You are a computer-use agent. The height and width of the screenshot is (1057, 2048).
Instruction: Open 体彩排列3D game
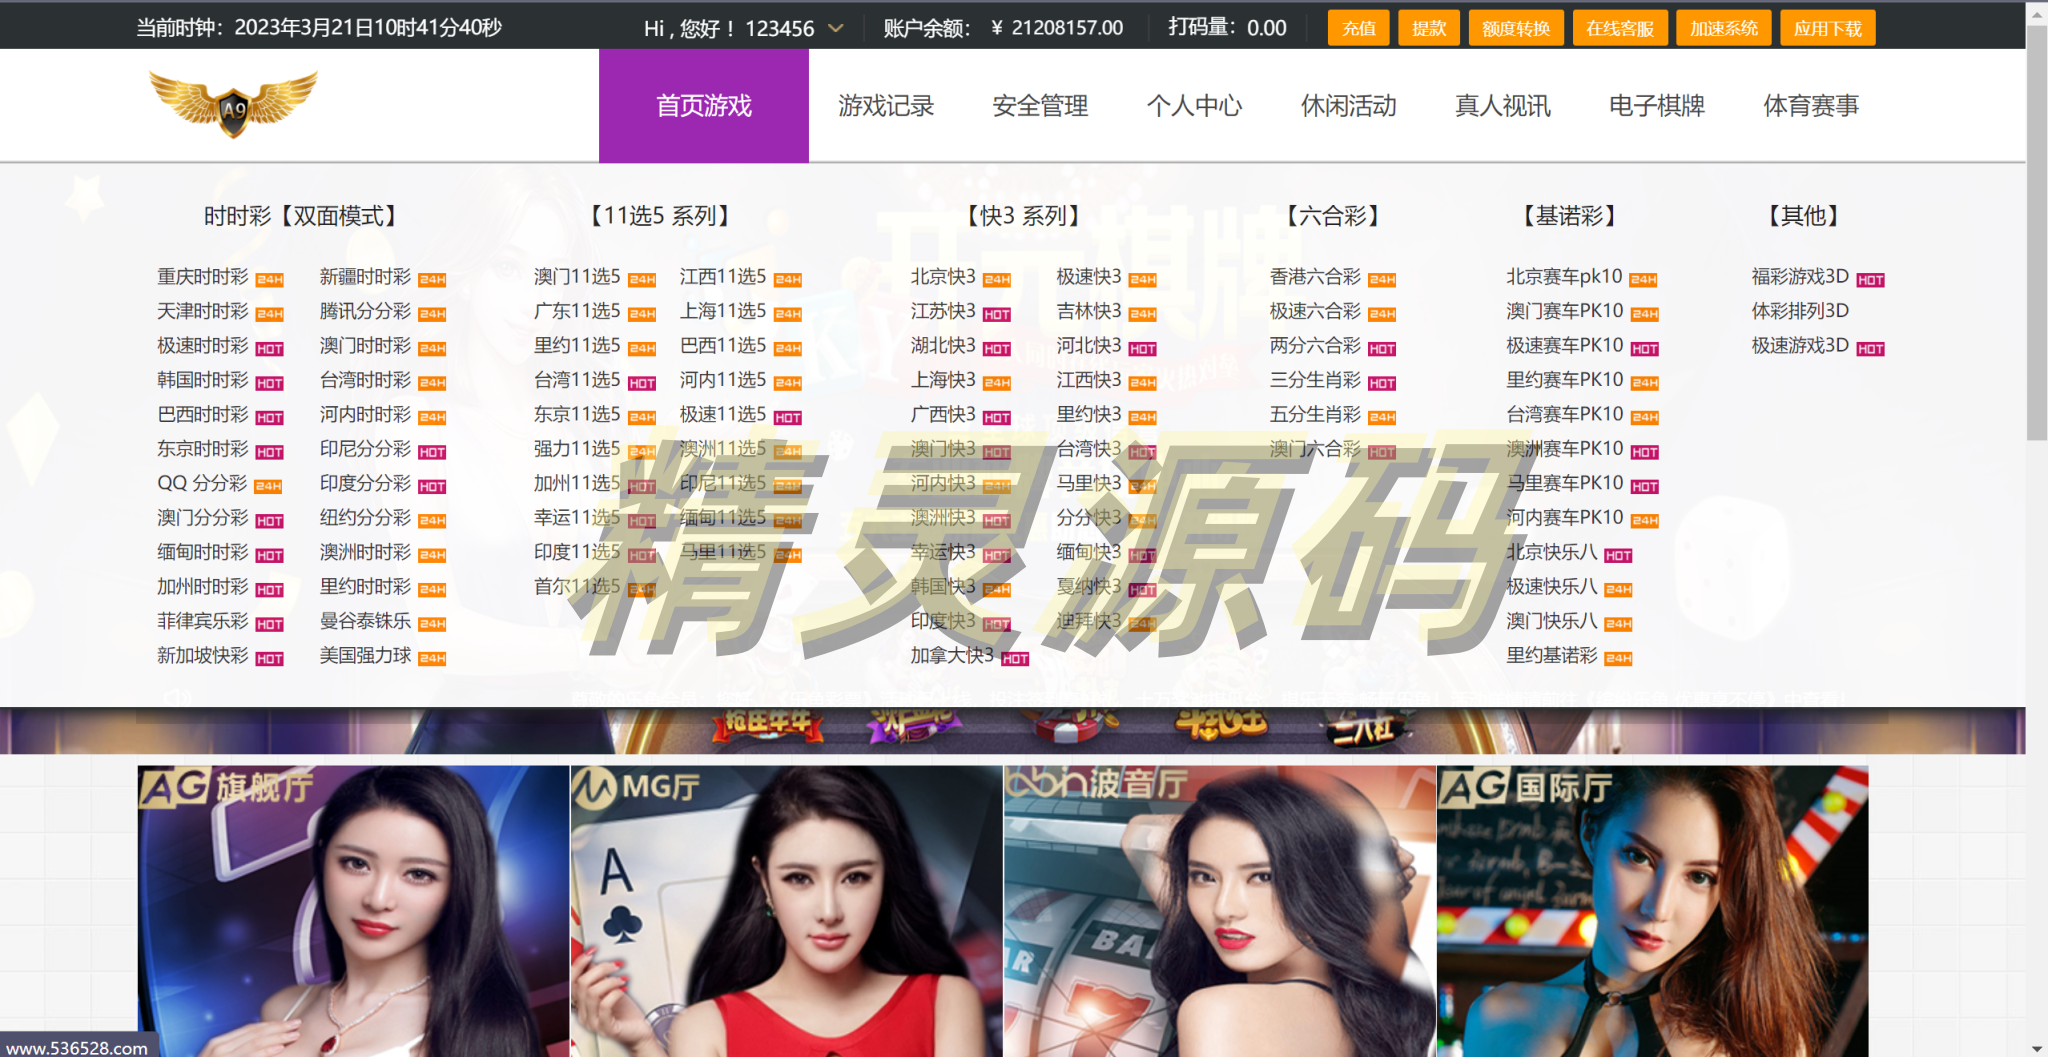[x=1800, y=311]
